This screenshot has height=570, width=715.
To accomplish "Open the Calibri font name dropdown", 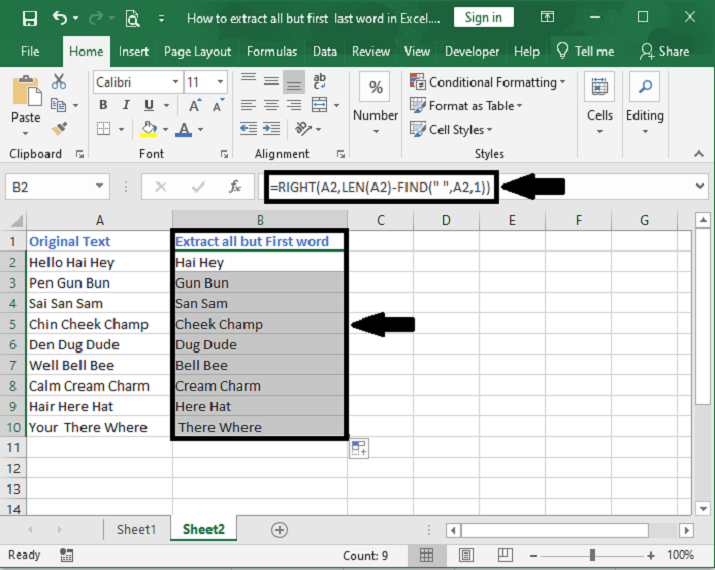I will point(175,82).
